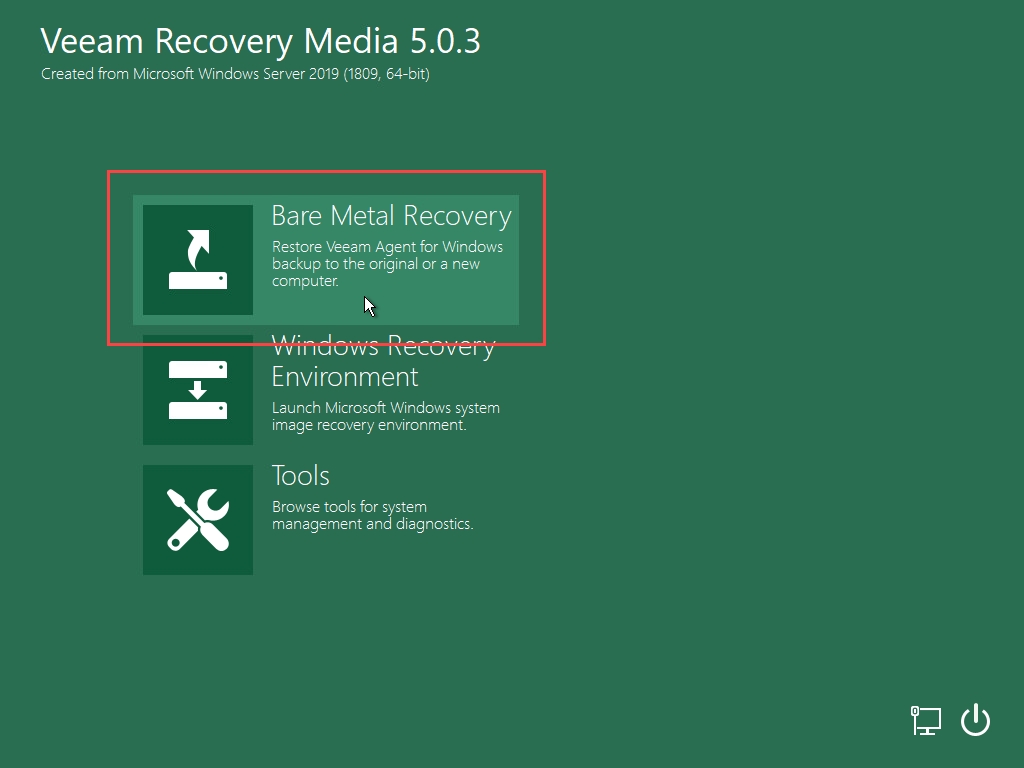This screenshot has height=768, width=1024.
Task: Select the Bare Metal Recovery title
Action: coord(391,216)
